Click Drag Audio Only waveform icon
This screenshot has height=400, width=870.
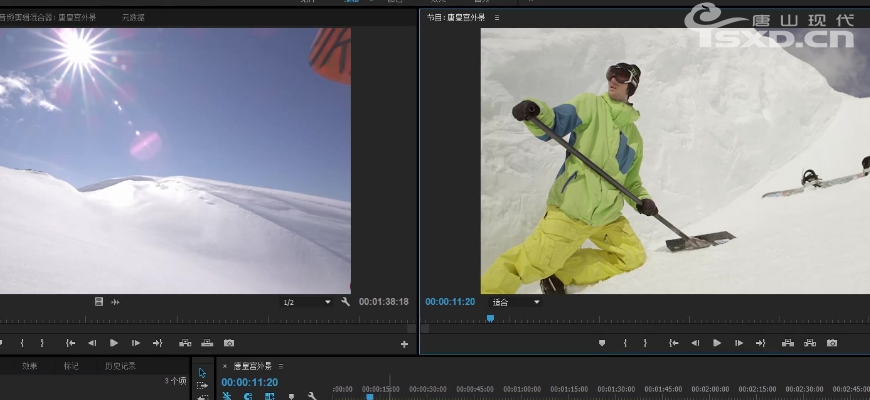pyautogui.click(x=115, y=302)
